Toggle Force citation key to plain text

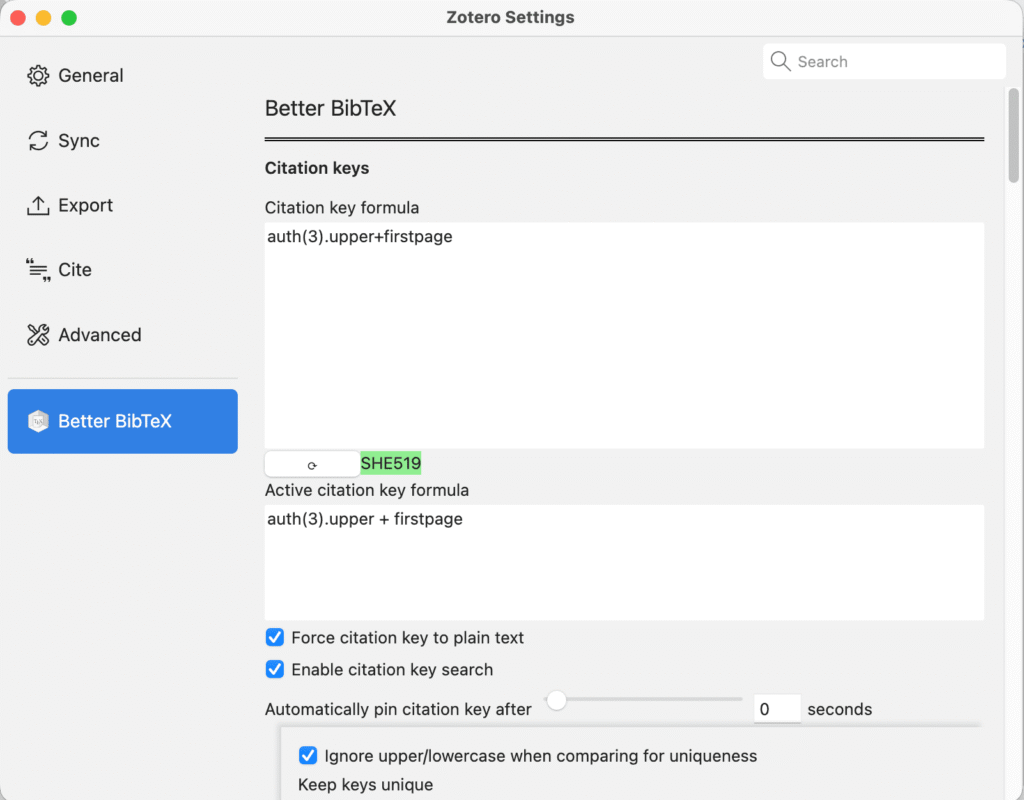274,637
